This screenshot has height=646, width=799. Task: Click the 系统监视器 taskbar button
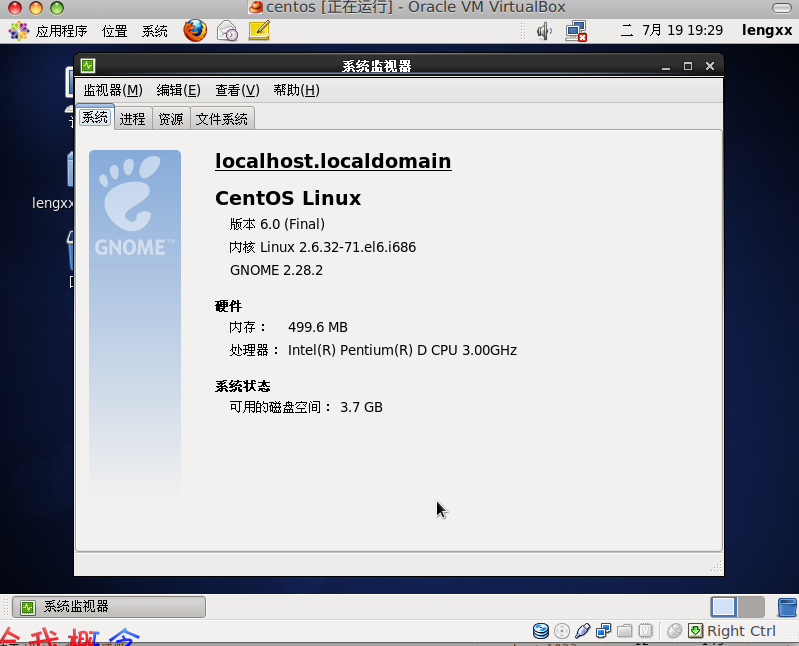[x=109, y=607]
